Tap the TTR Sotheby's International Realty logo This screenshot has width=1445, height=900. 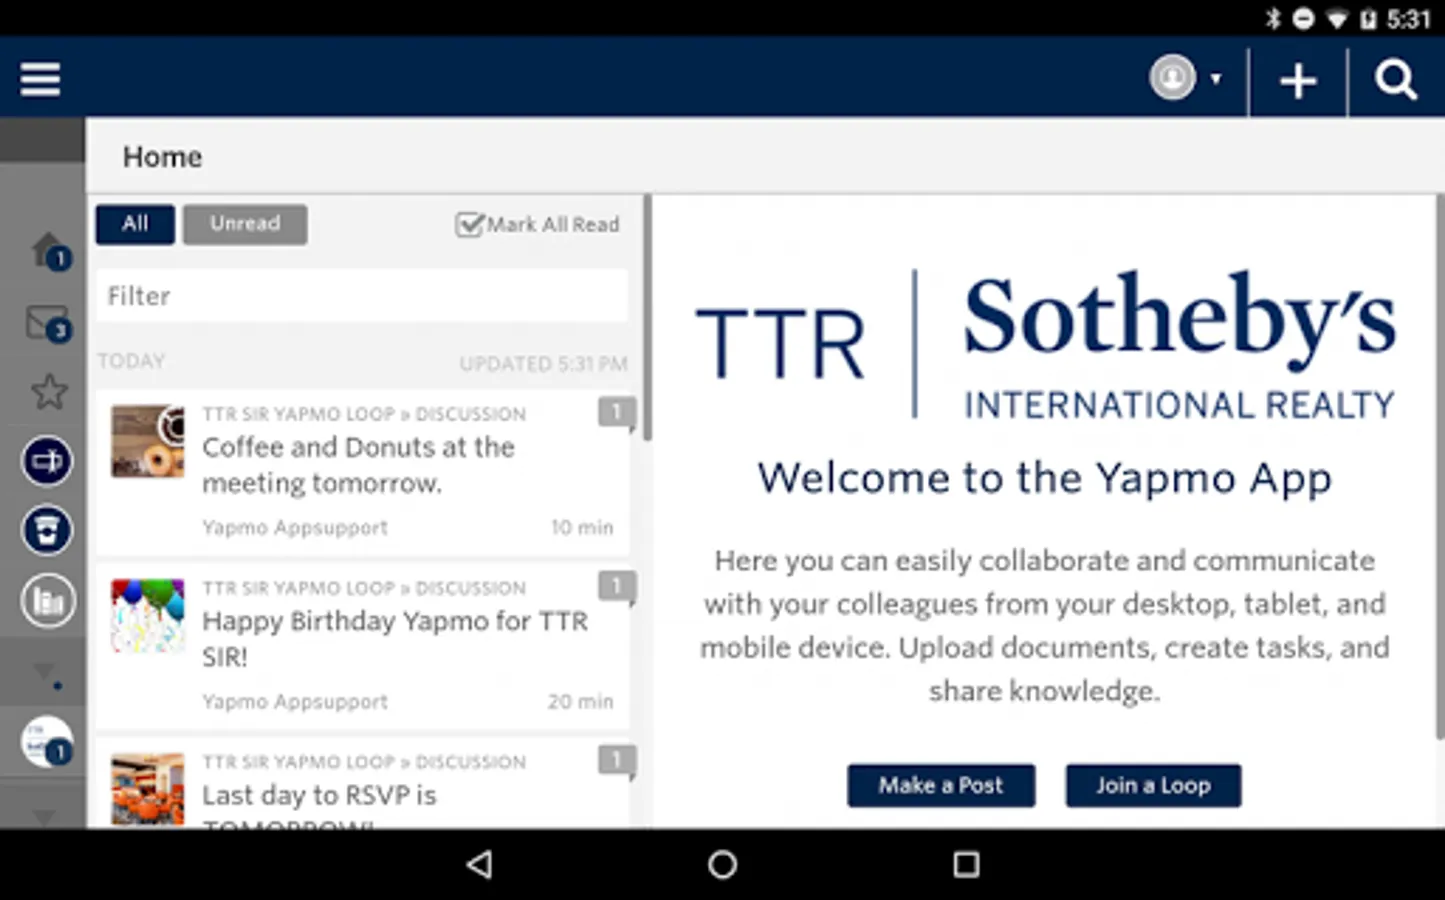pyautogui.click(x=1045, y=344)
